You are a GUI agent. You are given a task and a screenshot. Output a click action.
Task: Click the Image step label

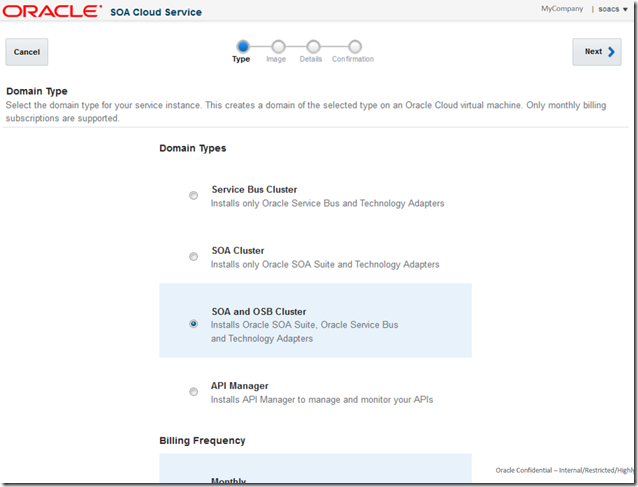[276, 59]
